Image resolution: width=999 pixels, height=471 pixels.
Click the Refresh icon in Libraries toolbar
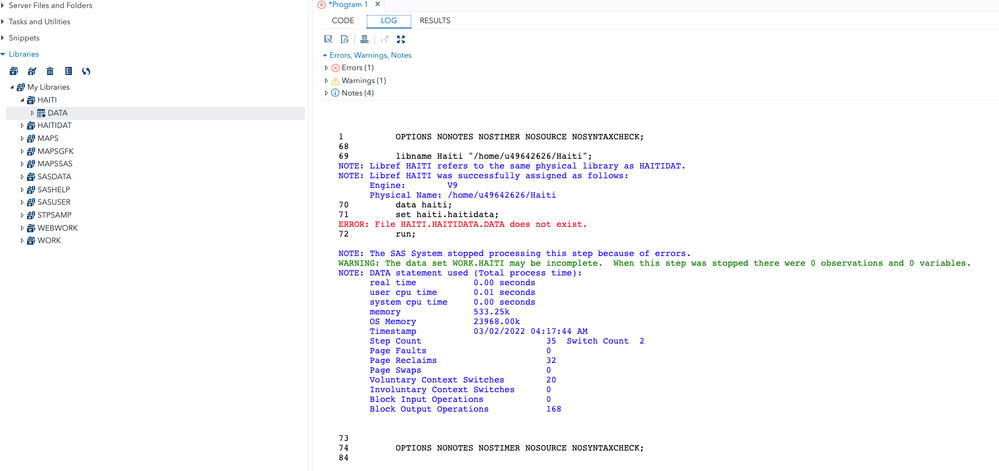pos(86,71)
